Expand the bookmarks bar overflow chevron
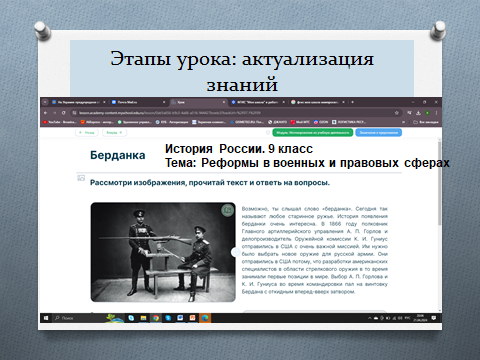 pos(403,122)
